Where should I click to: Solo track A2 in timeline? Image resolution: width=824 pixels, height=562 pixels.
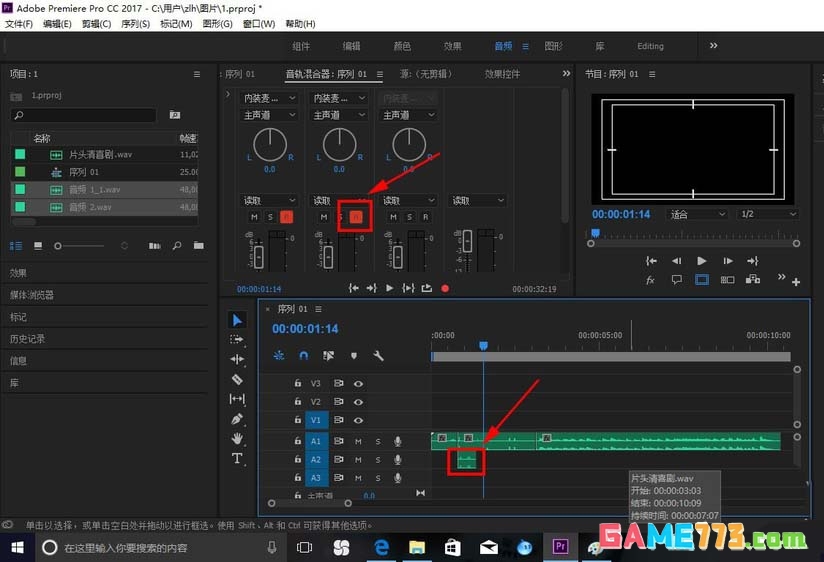pyautogui.click(x=378, y=460)
